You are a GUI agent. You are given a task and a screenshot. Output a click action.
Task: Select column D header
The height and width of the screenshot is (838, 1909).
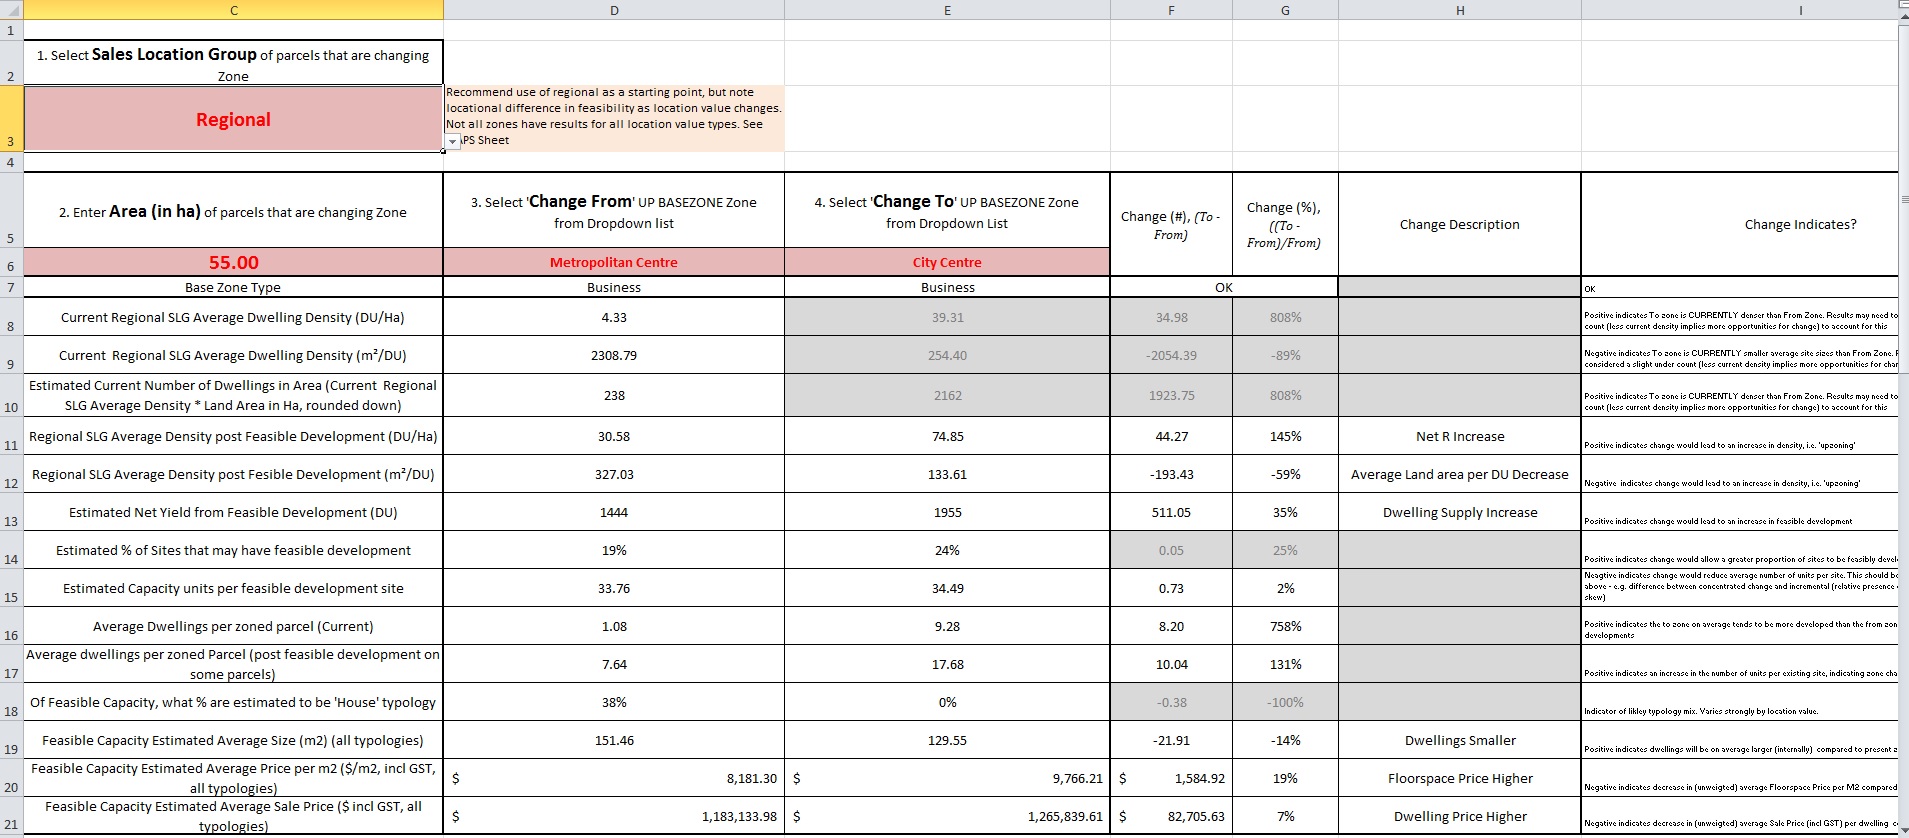point(613,10)
